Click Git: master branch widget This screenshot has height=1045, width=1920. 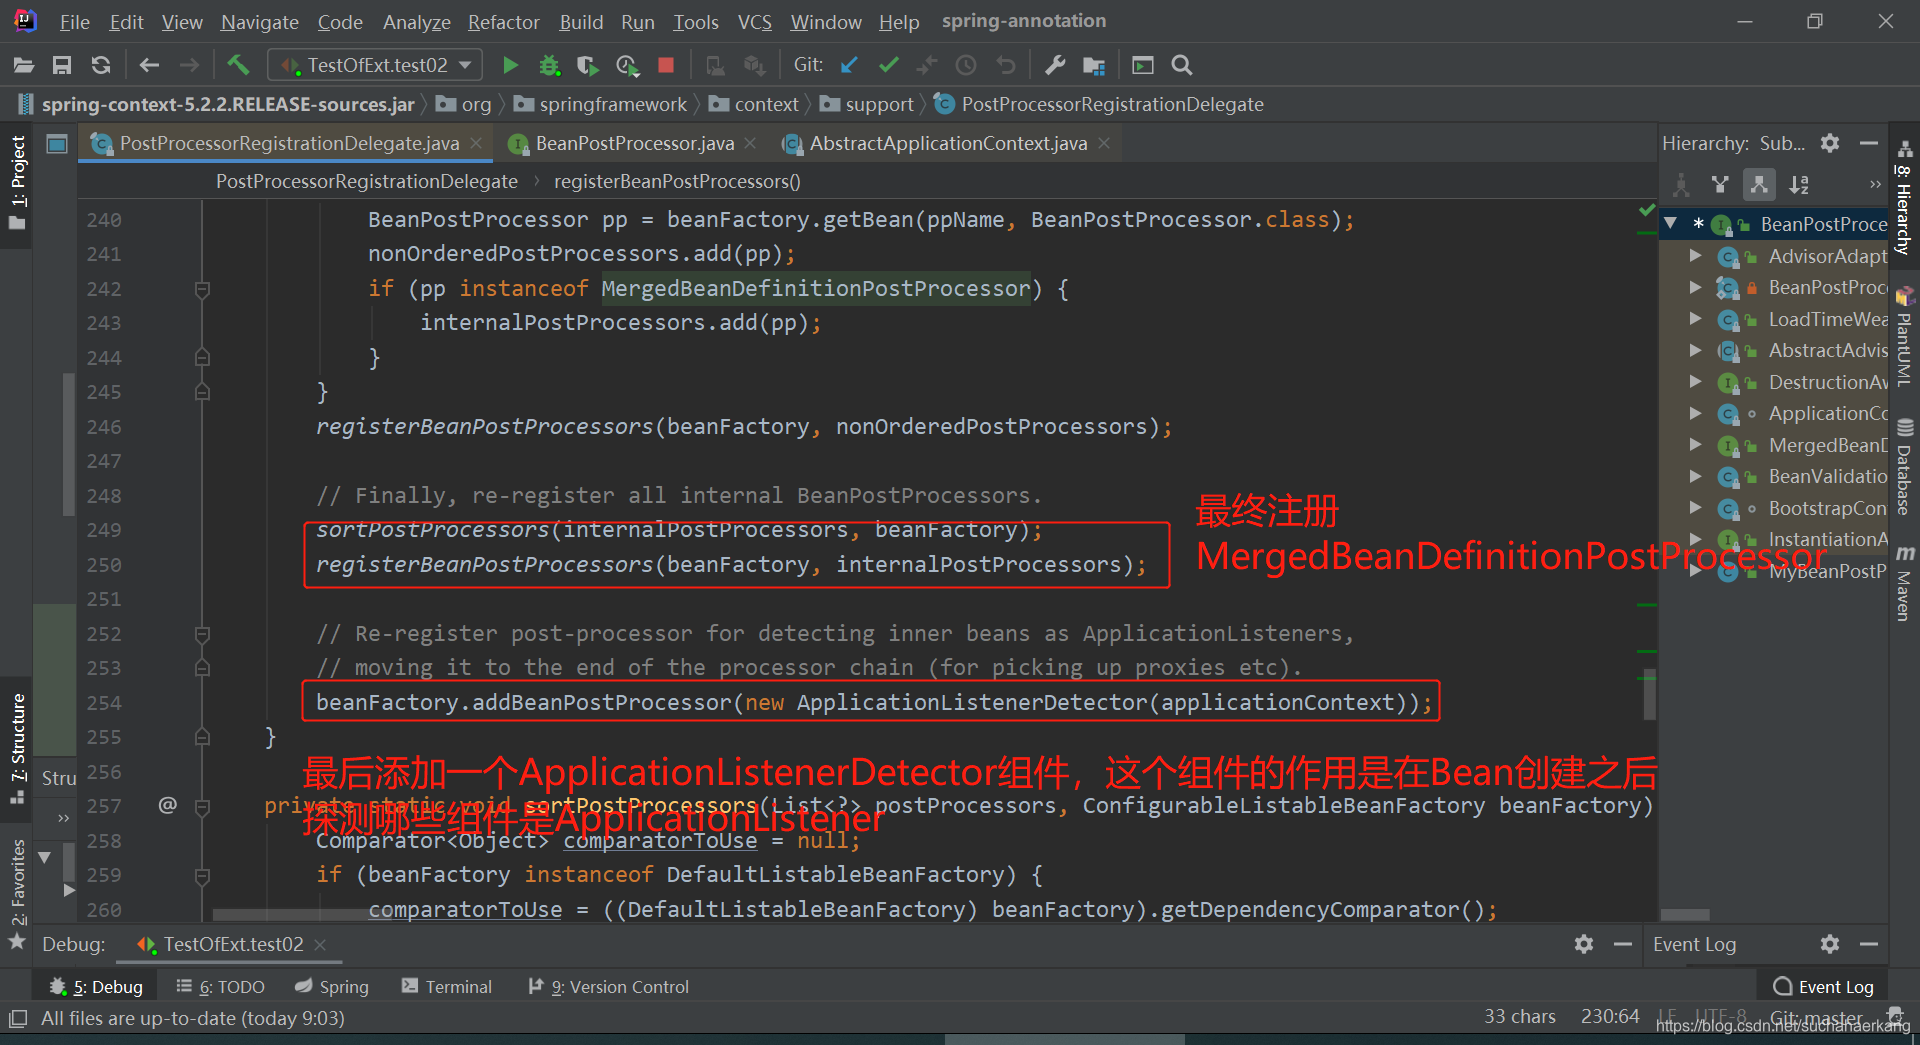tap(1815, 1017)
